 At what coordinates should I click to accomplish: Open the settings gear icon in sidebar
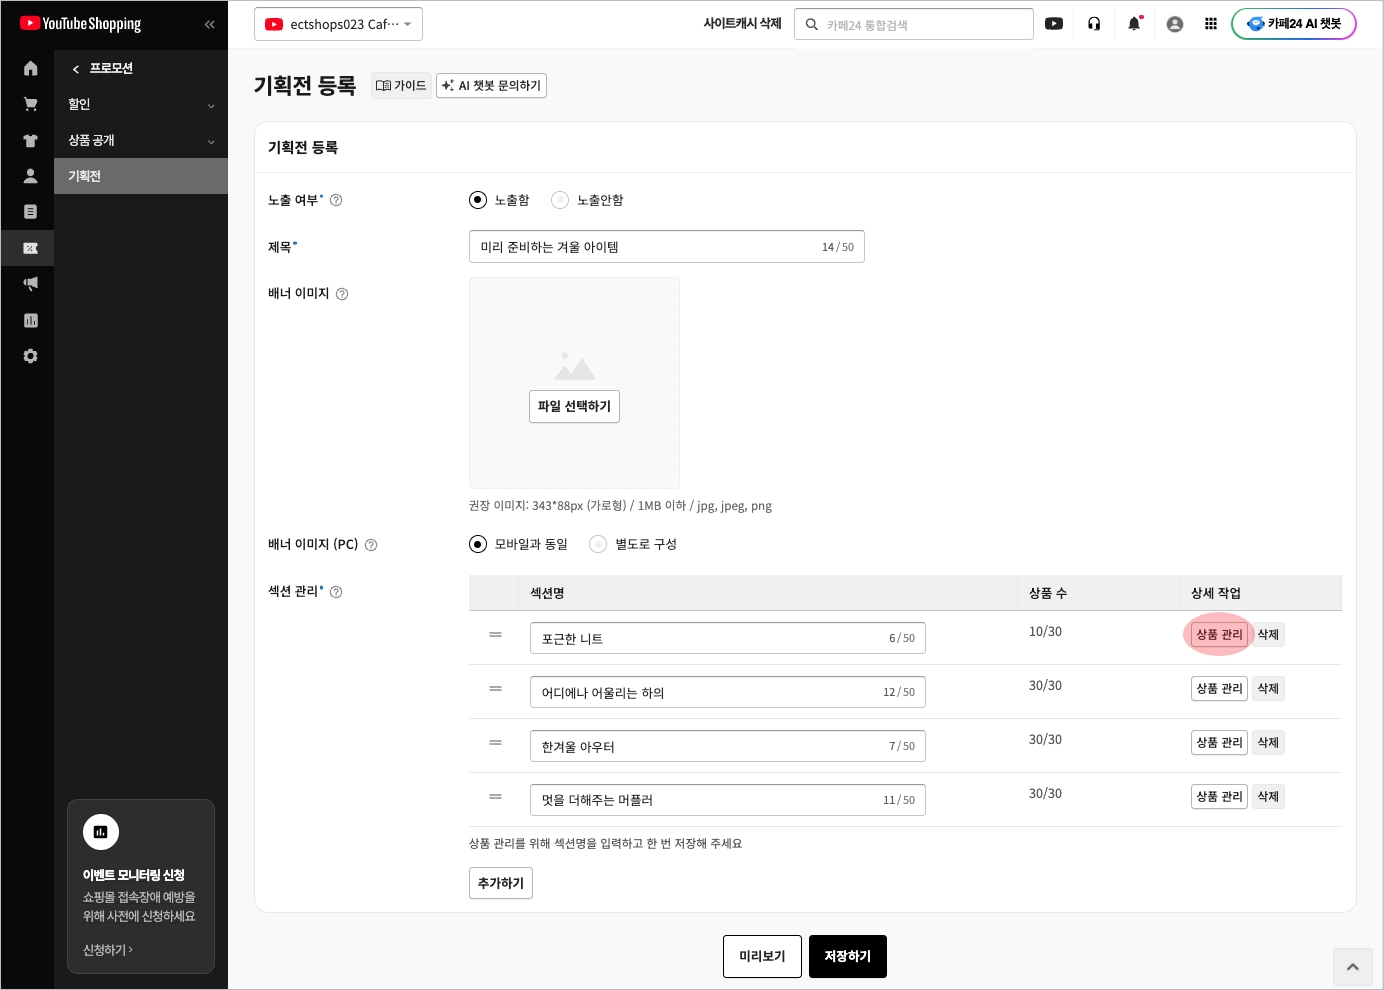30,356
